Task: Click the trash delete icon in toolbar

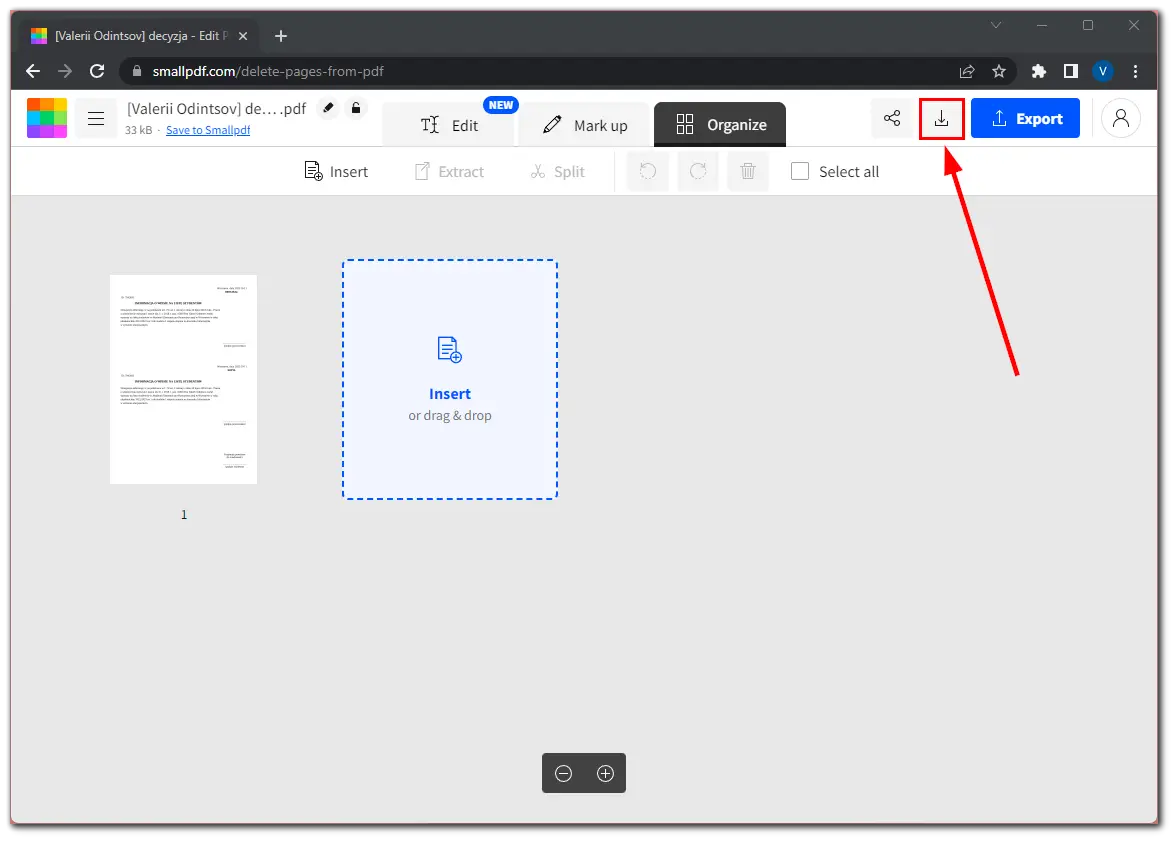Action: [x=747, y=171]
